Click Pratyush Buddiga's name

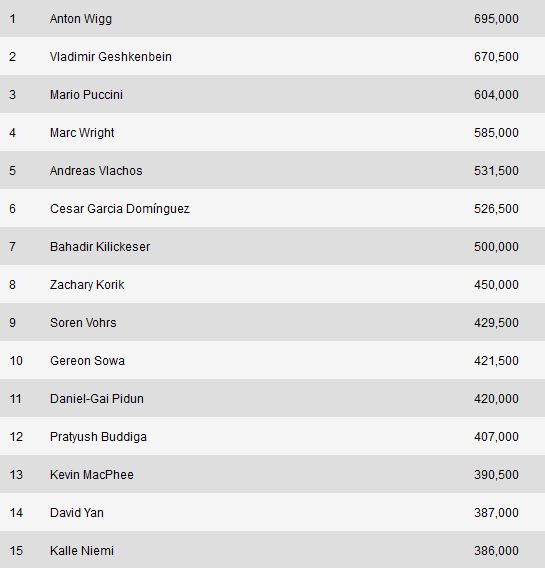click(x=98, y=437)
